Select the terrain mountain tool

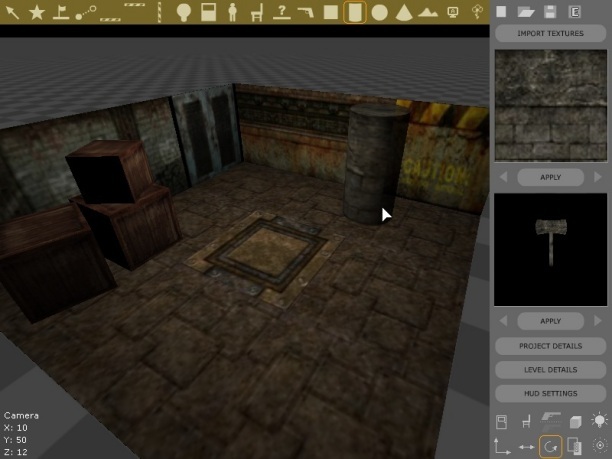(x=428, y=13)
